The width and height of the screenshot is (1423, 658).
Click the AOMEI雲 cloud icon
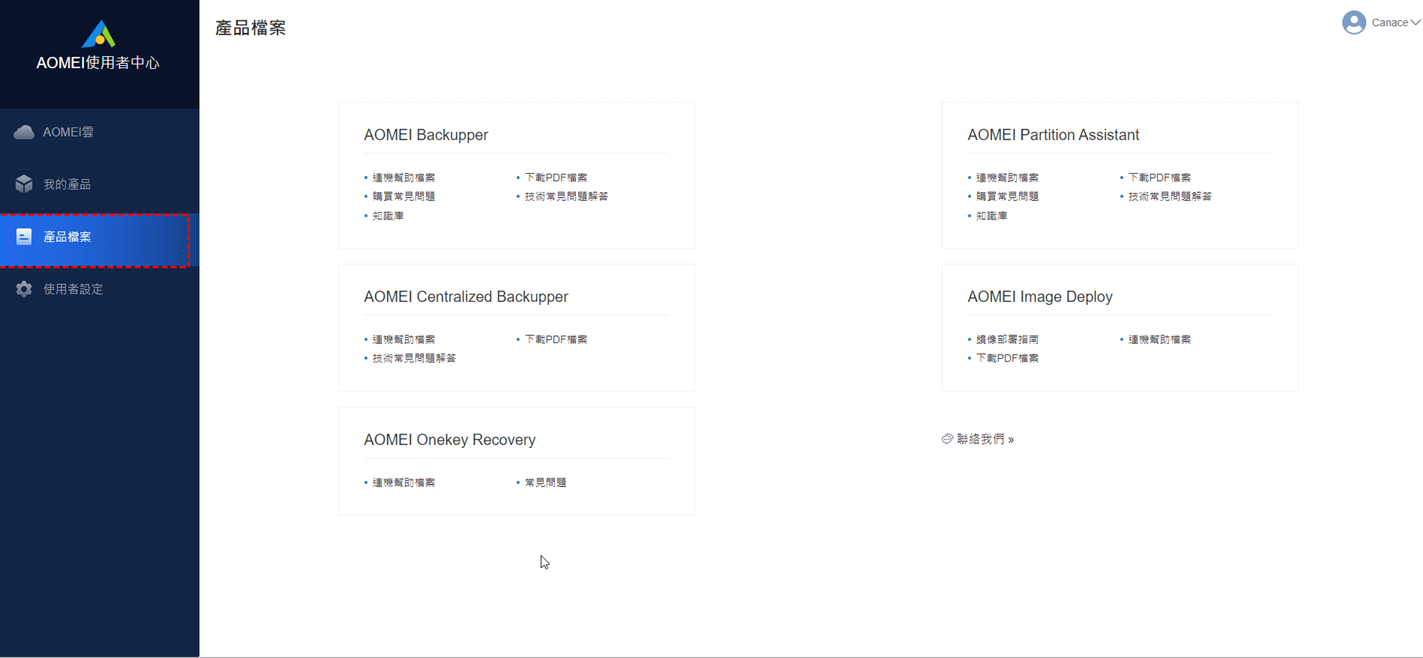click(24, 132)
